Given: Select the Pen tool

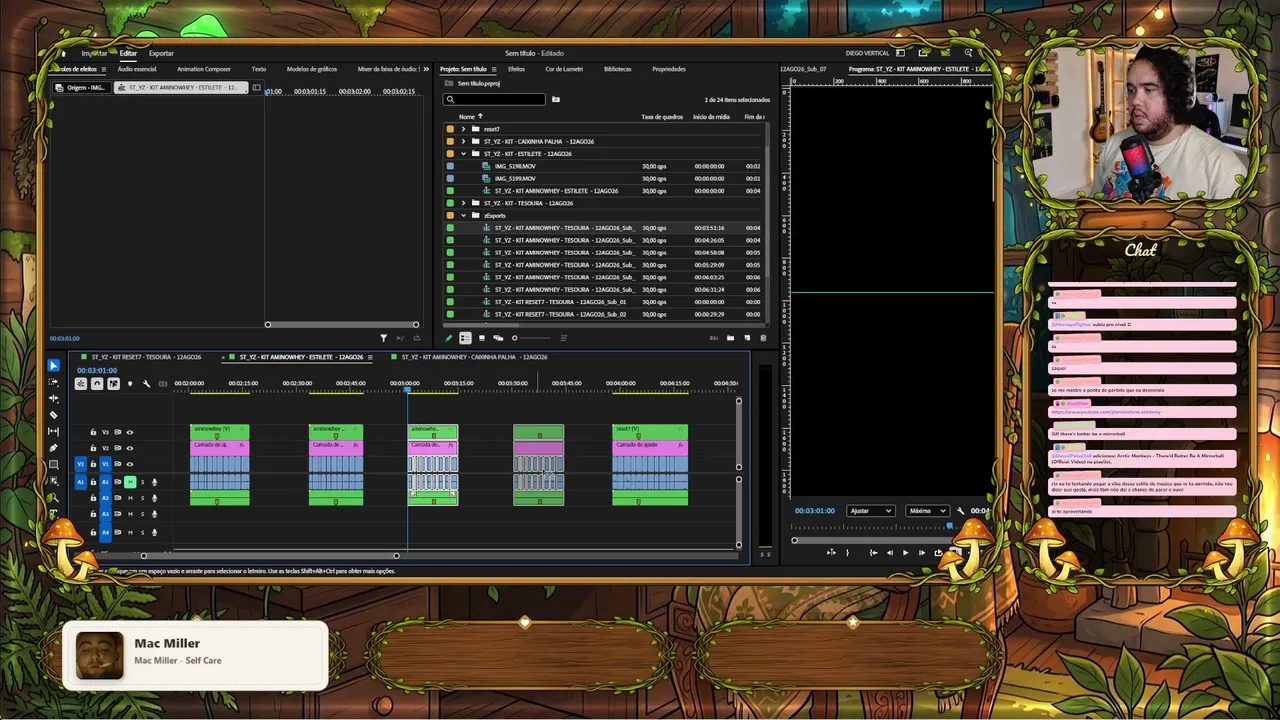Looking at the screenshot, I should click(54, 448).
